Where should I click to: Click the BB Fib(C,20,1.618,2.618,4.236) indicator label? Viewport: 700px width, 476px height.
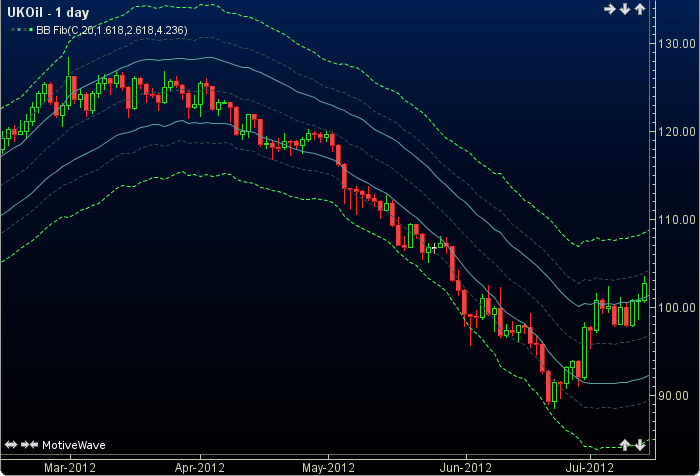pyautogui.click(x=112, y=30)
